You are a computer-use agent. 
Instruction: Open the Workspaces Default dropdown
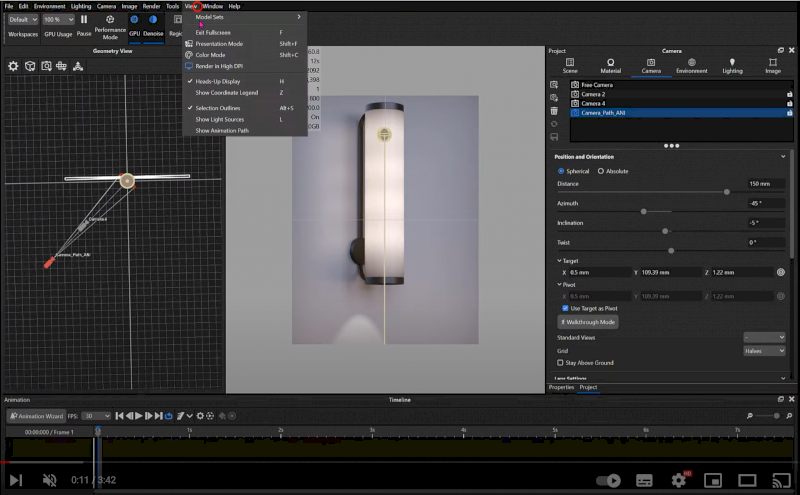[22, 19]
